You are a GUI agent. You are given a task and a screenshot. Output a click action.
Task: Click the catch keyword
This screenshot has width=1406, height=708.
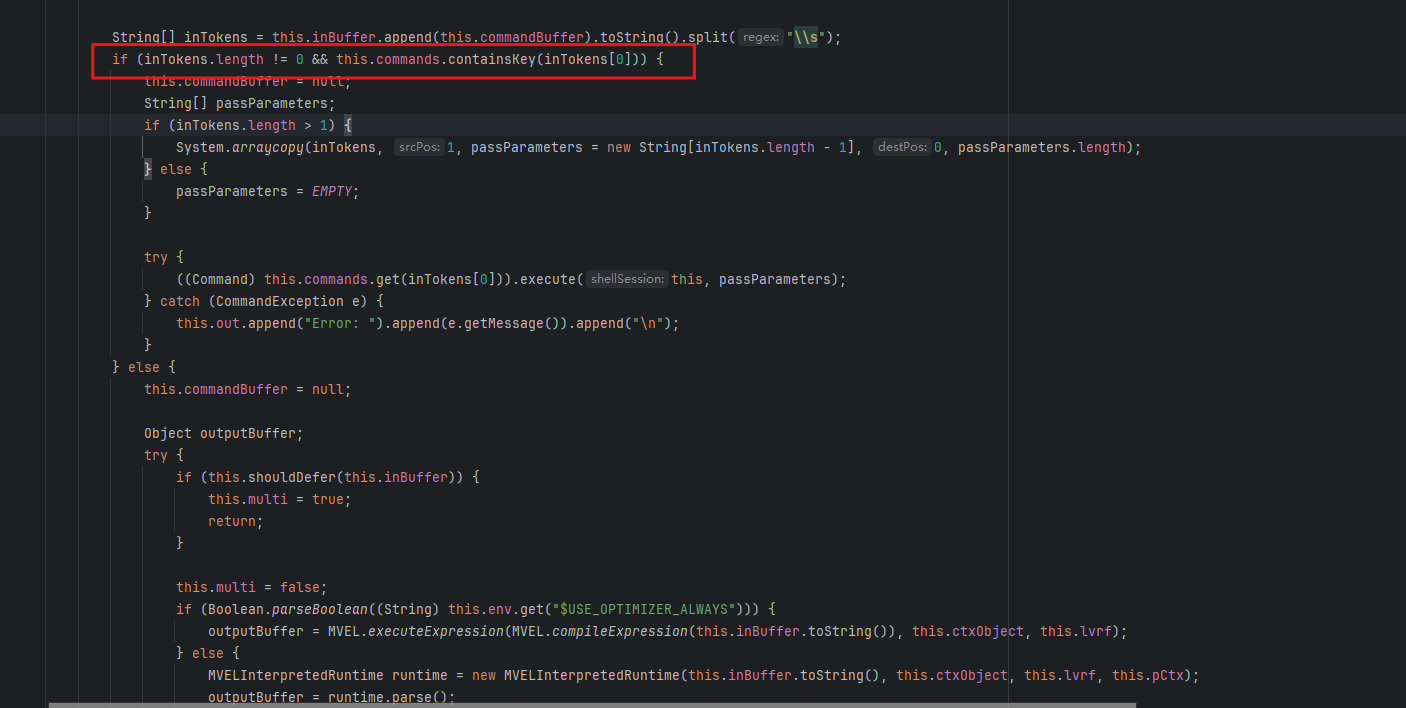pos(180,301)
